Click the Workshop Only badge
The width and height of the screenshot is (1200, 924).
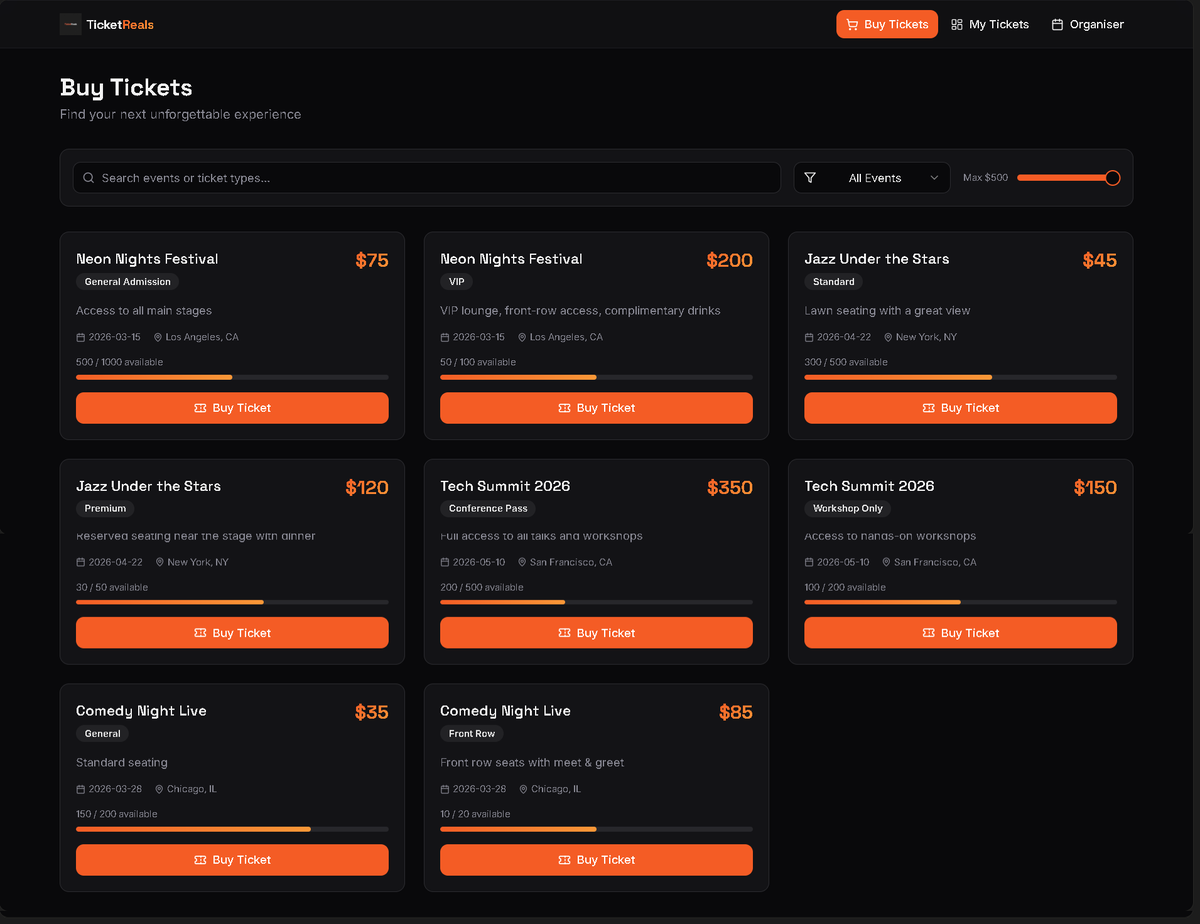click(x=848, y=508)
